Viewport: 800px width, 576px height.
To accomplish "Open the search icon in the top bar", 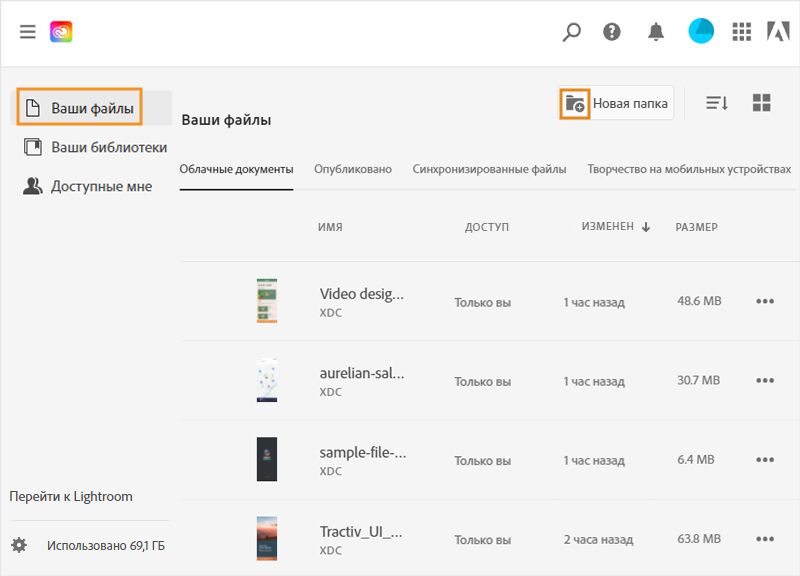I will pyautogui.click(x=570, y=32).
